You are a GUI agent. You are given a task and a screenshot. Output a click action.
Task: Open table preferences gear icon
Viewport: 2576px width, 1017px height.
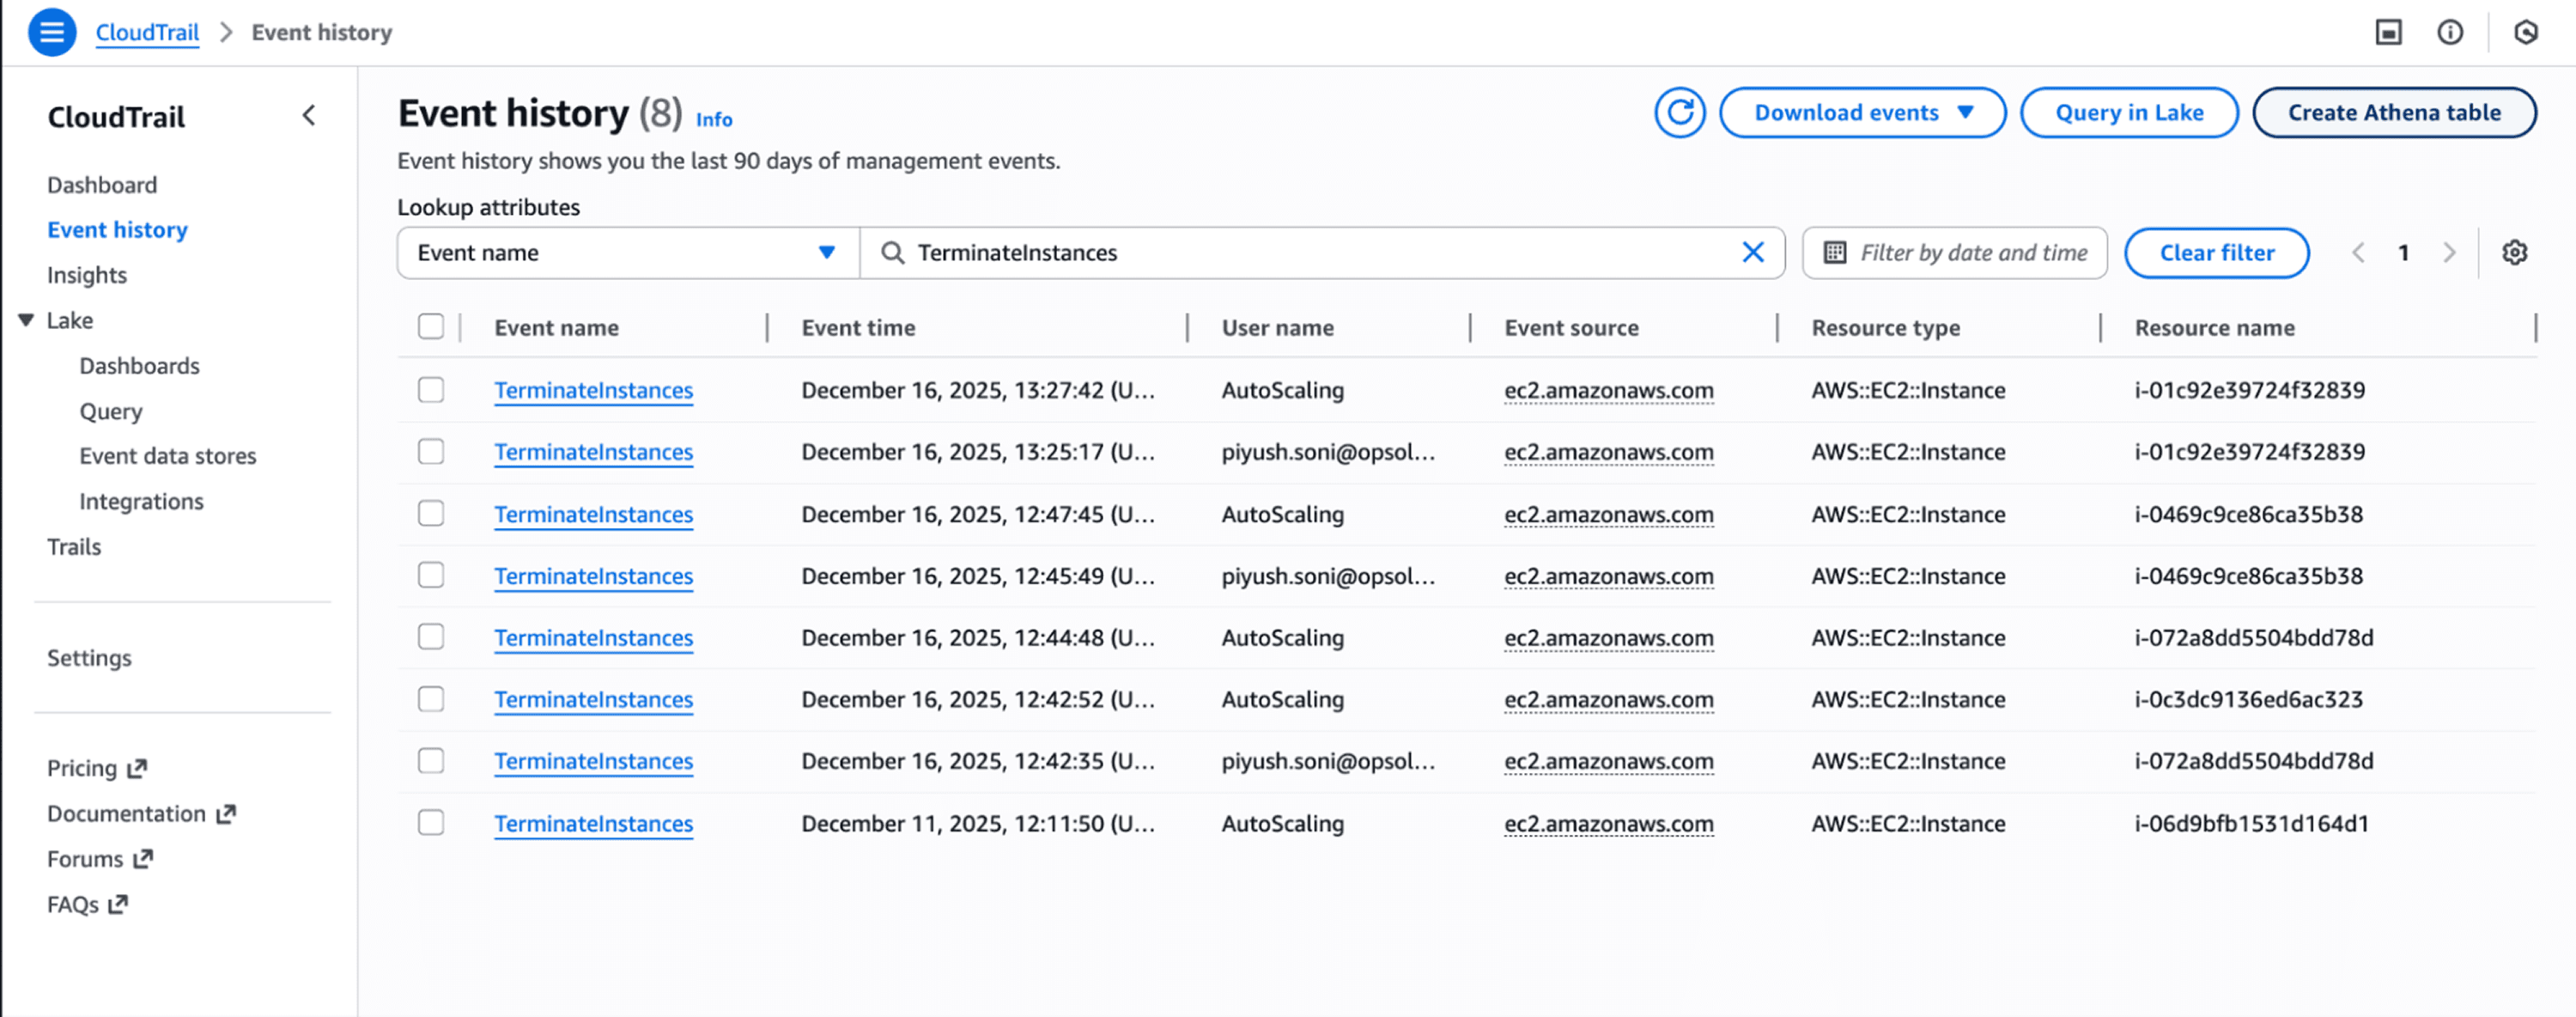click(x=2514, y=253)
